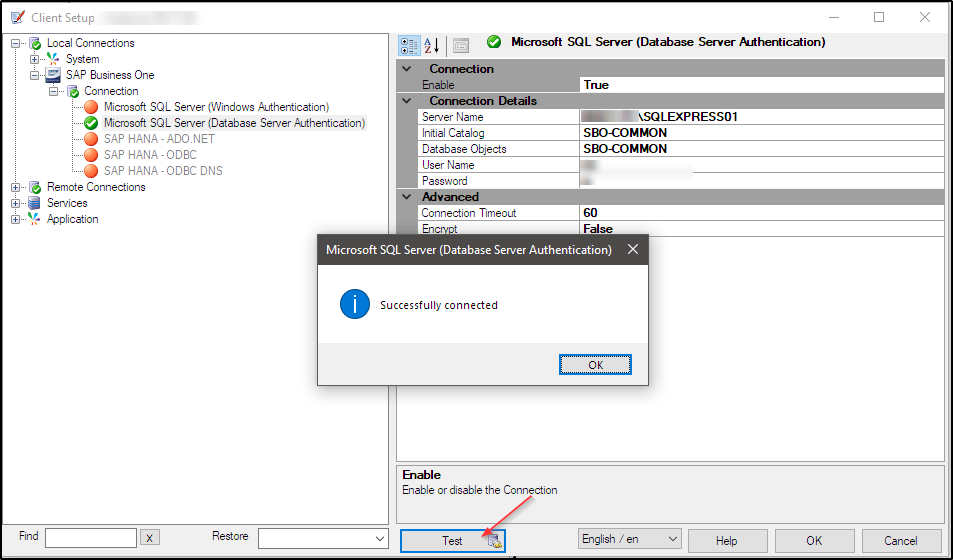Click SAP Business One logo icon
Image resolution: width=953 pixels, height=560 pixels.
pos(53,75)
